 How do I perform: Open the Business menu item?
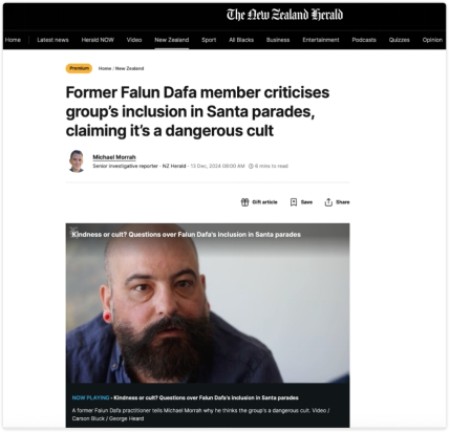click(x=278, y=40)
